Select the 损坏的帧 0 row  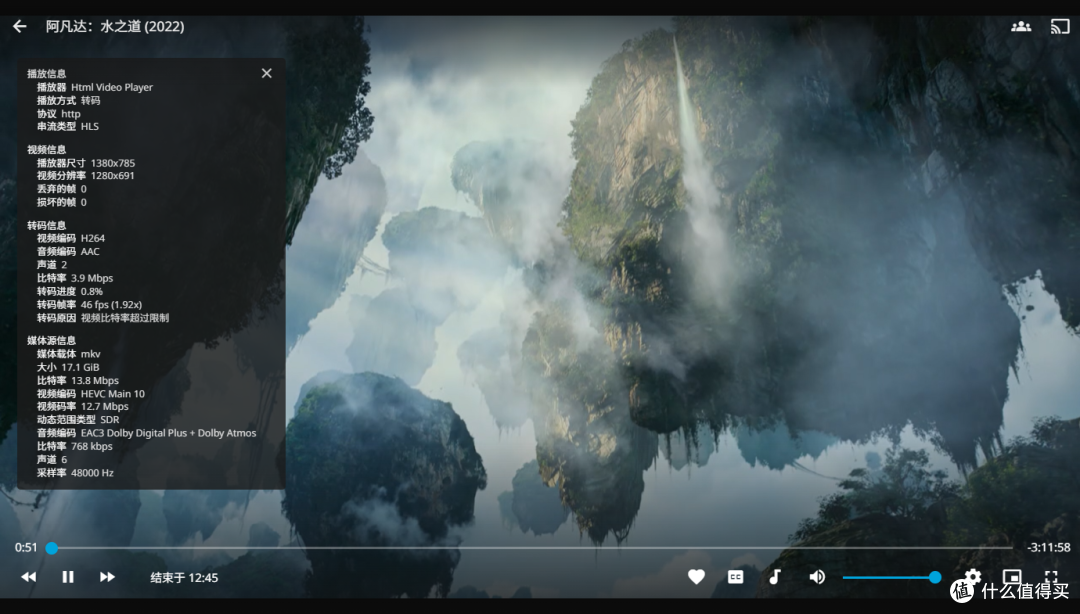(62, 203)
